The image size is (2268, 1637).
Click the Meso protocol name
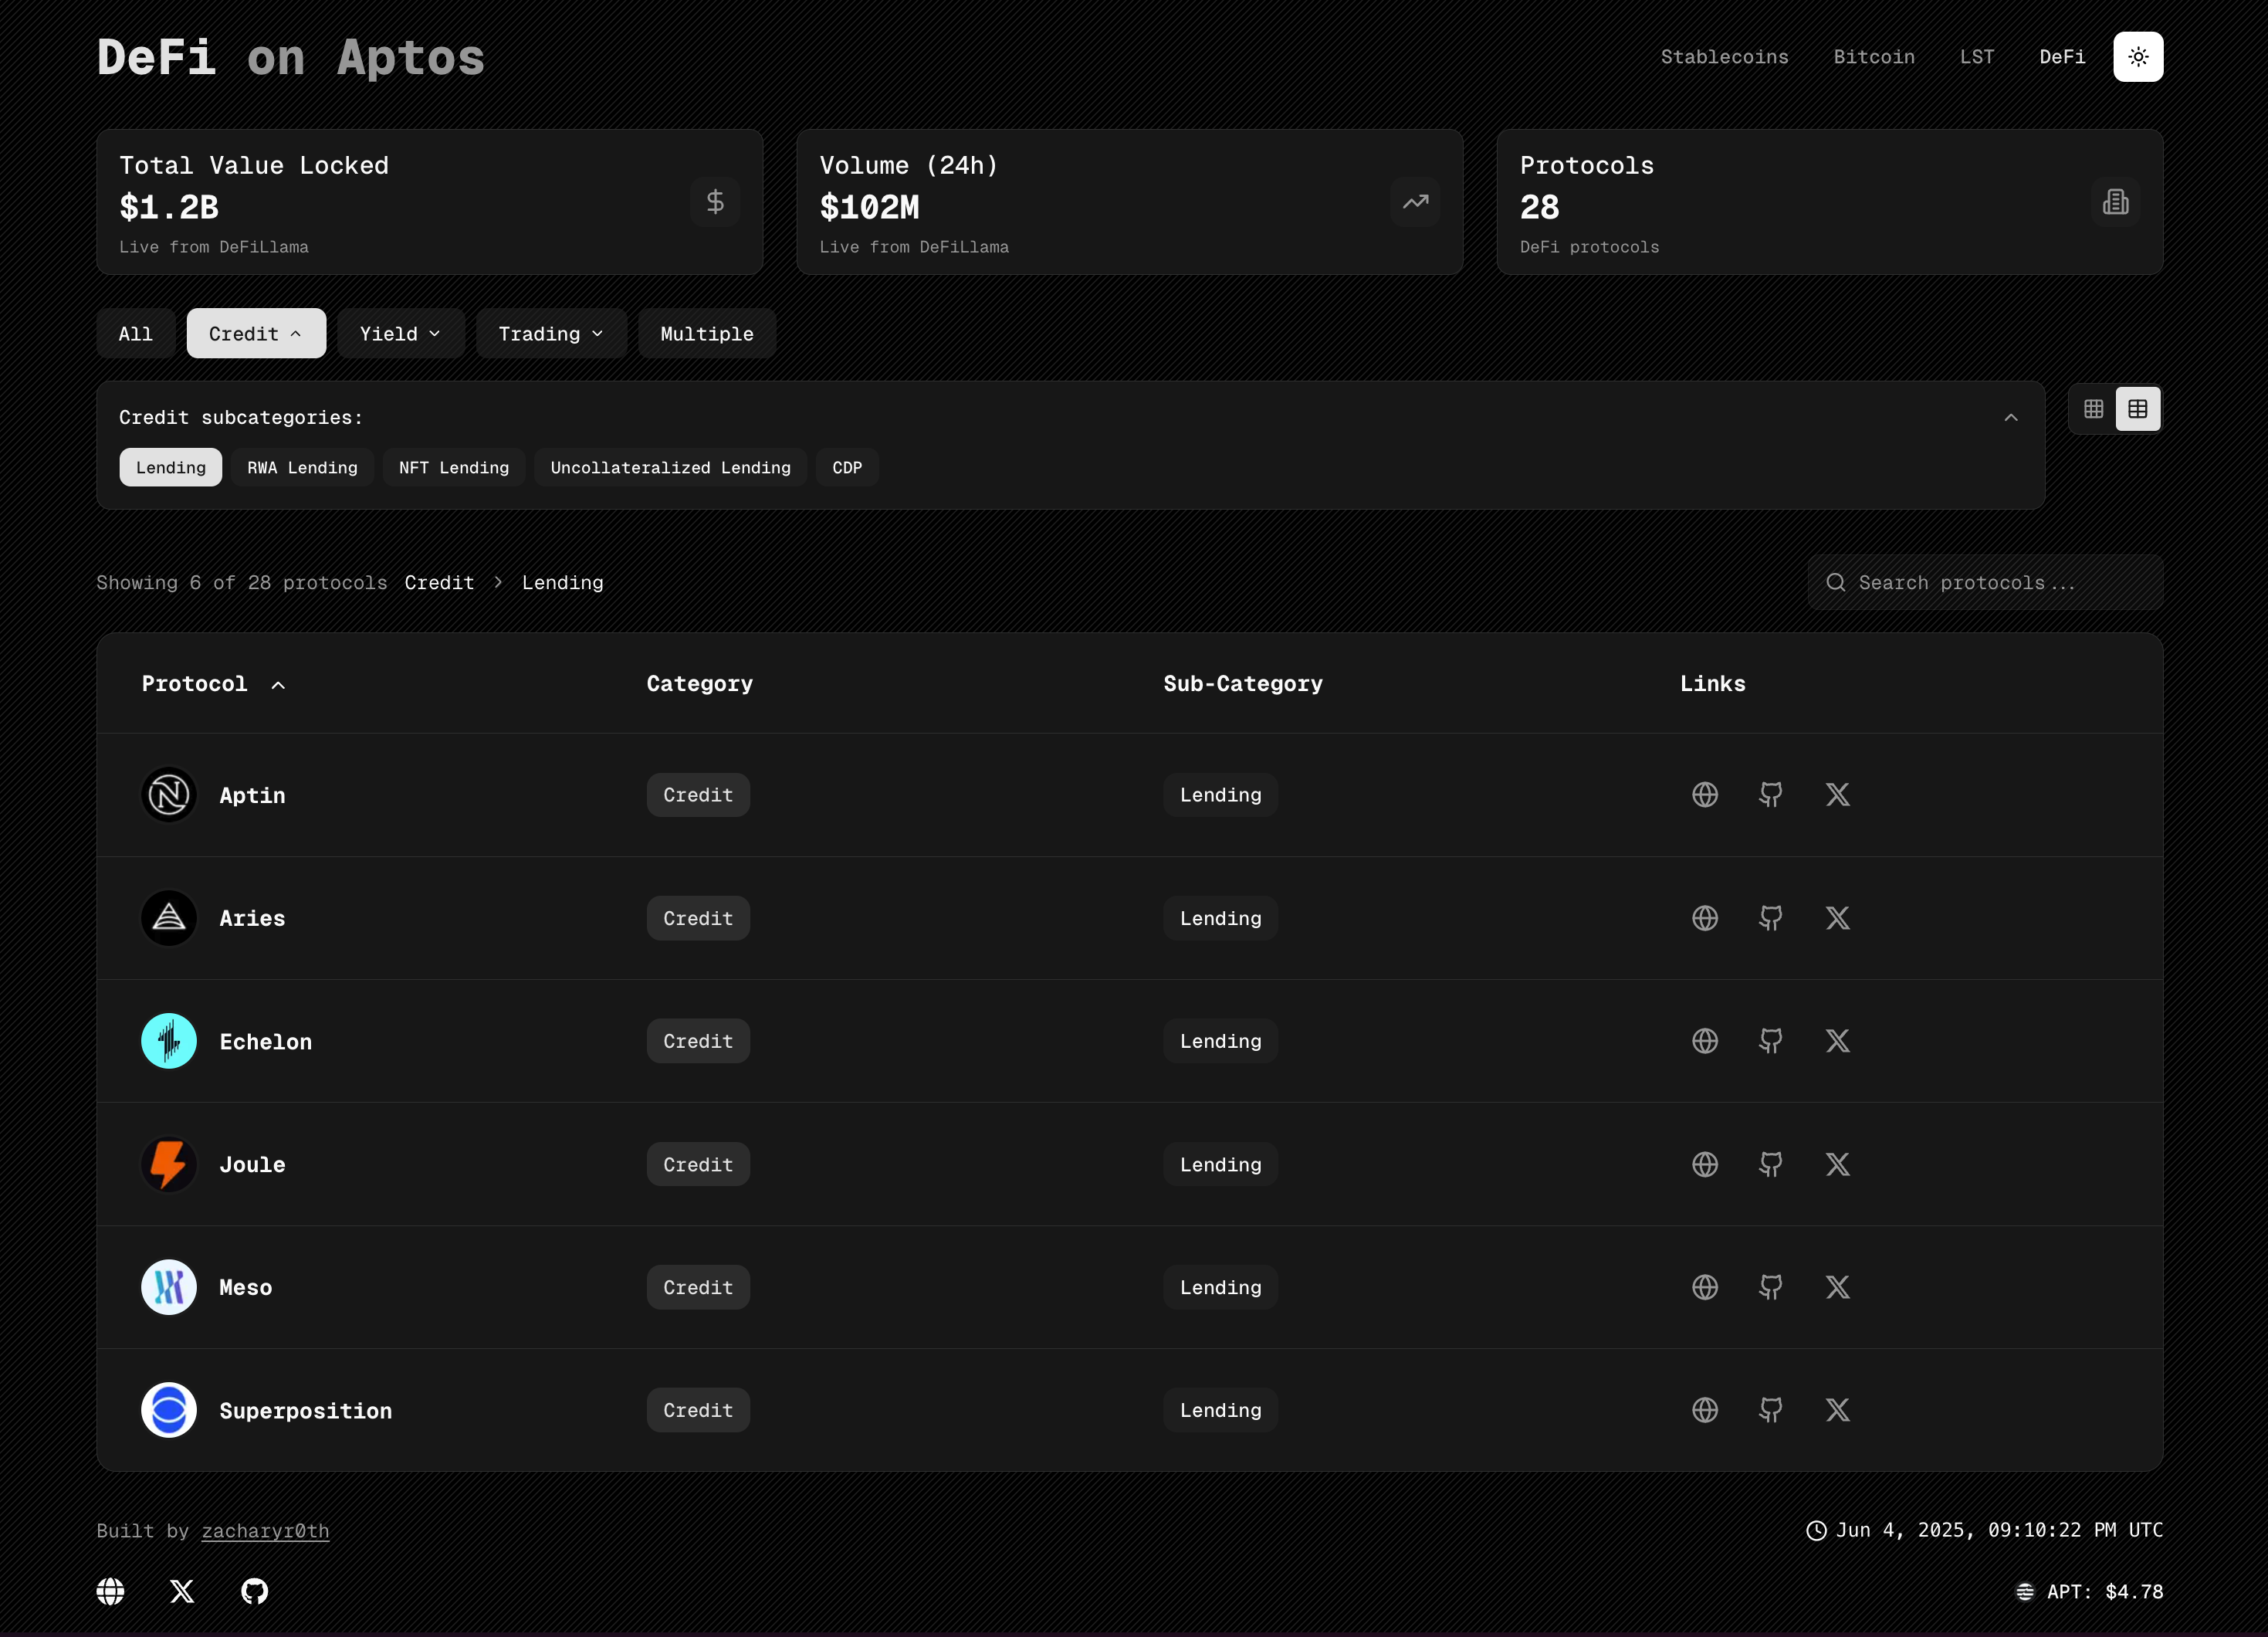[x=245, y=1288]
